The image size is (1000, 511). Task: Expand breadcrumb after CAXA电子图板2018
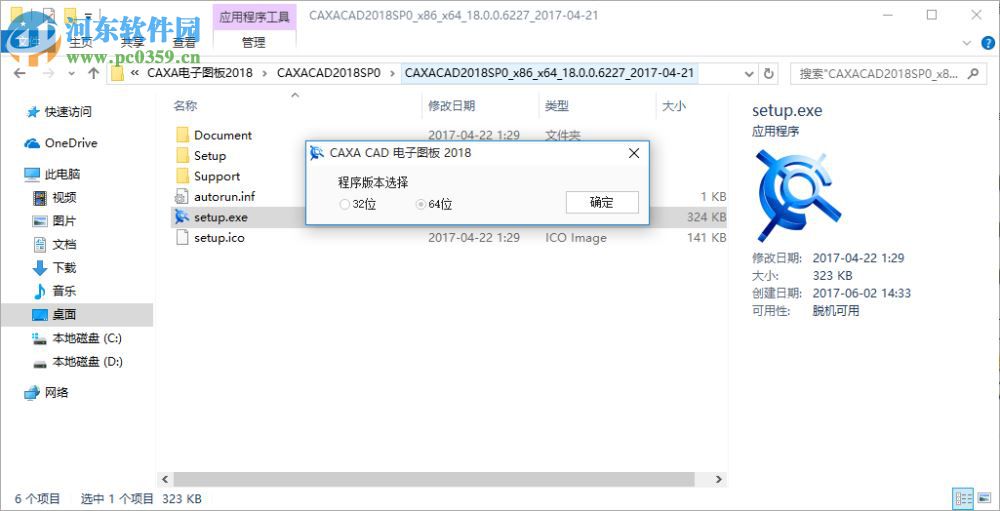265,73
